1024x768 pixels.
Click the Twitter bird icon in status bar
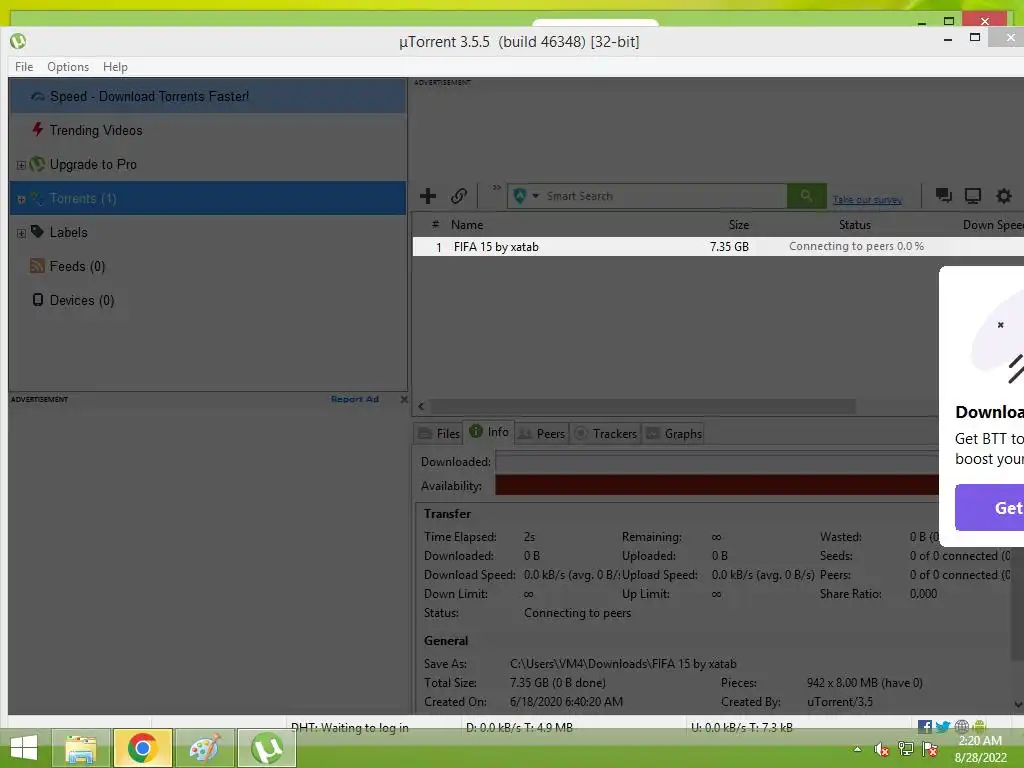click(x=942, y=726)
